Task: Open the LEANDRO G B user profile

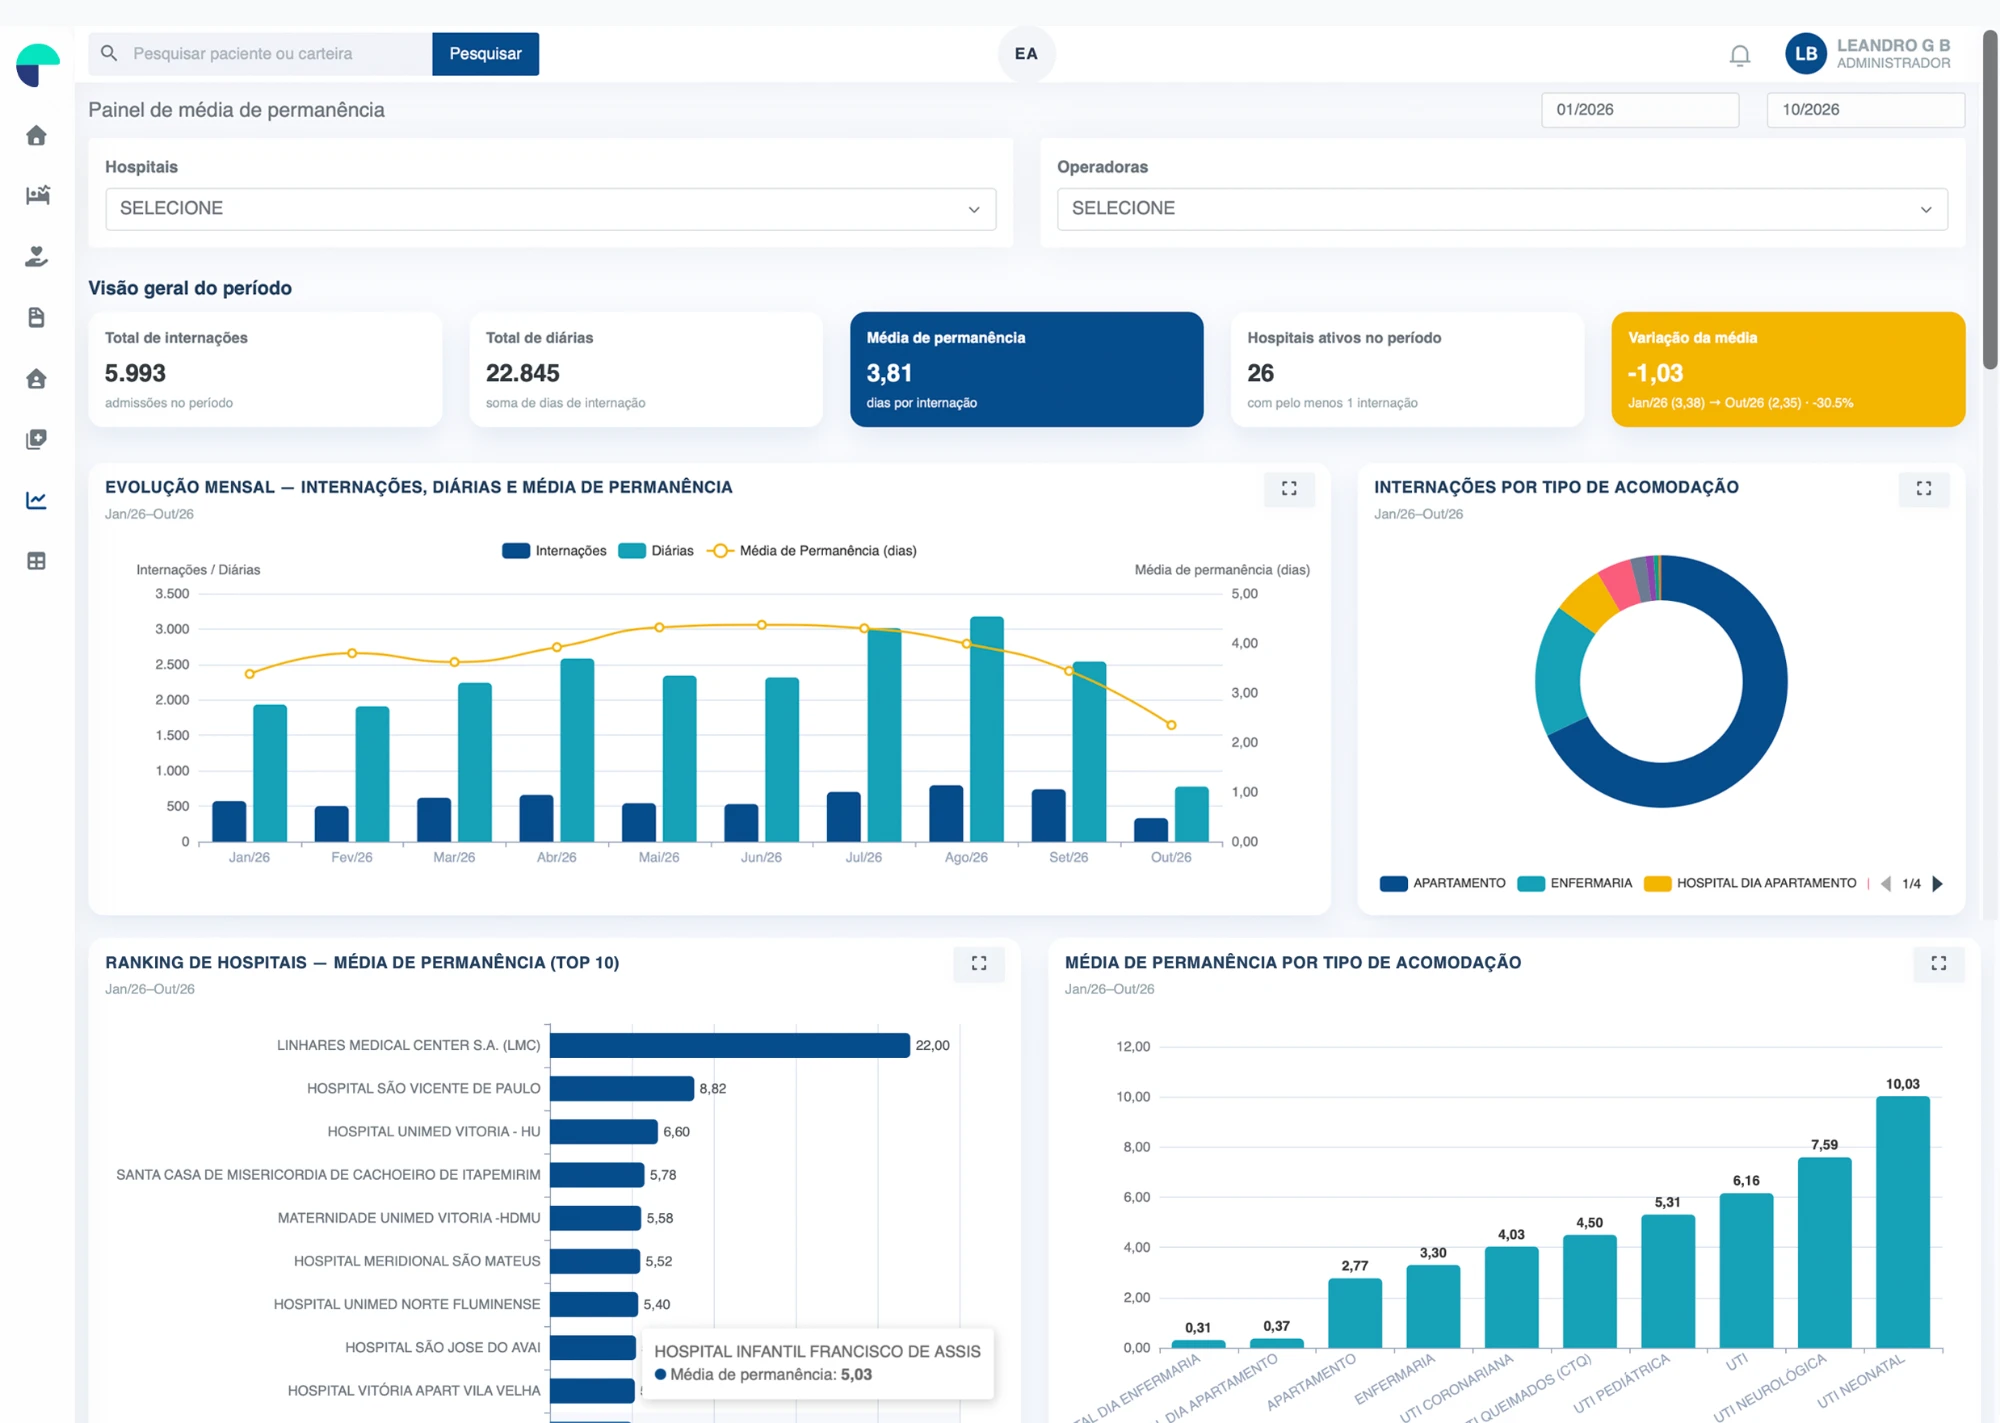Action: point(1868,54)
